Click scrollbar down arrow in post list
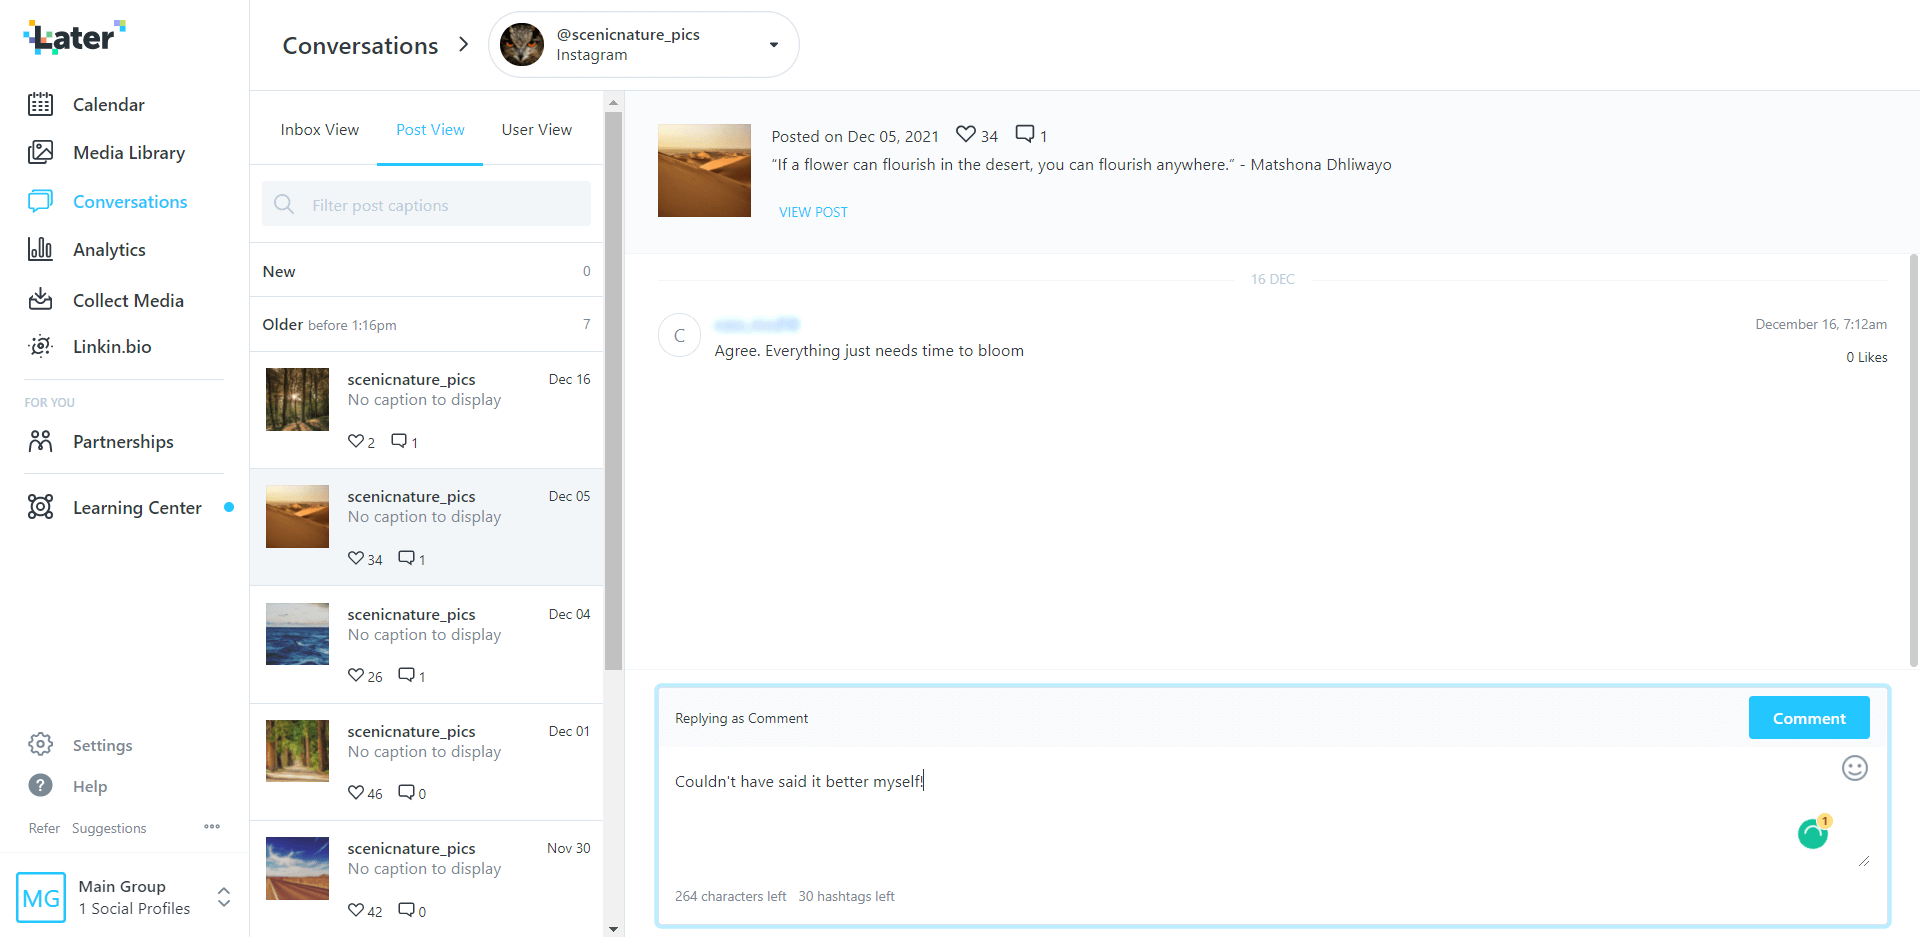 pyautogui.click(x=613, y=928)
